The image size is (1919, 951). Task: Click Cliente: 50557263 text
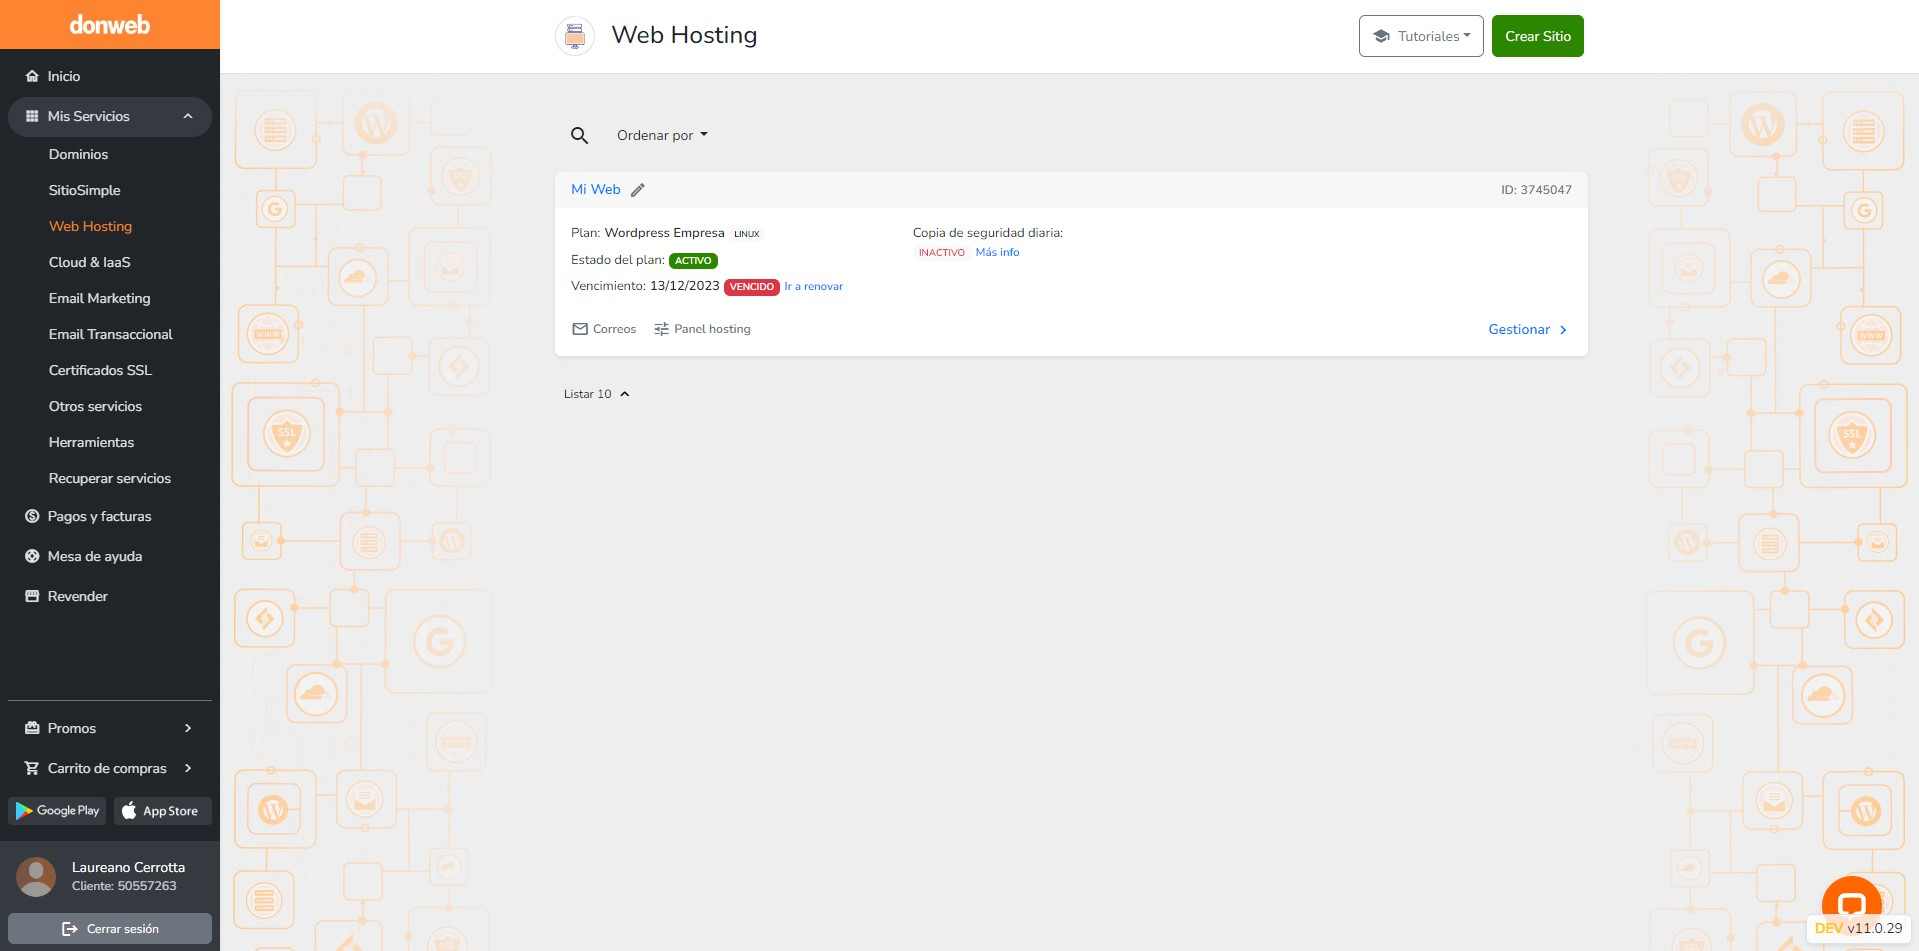[x=124, y=886]
